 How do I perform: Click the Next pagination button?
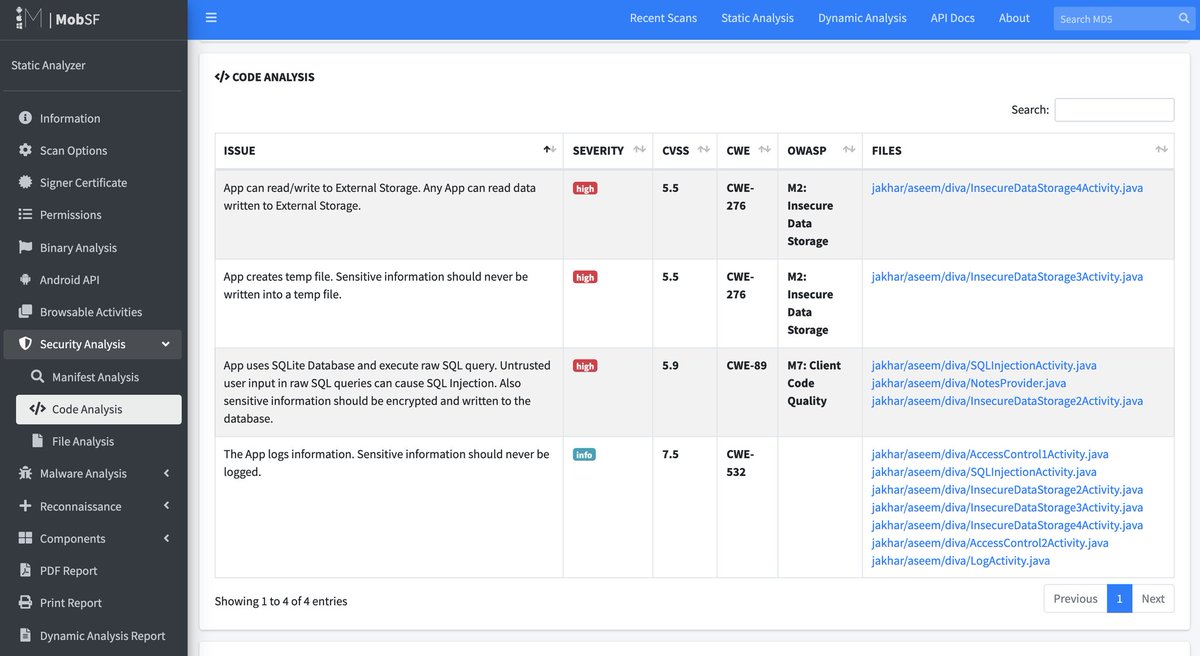point(1152,598)
